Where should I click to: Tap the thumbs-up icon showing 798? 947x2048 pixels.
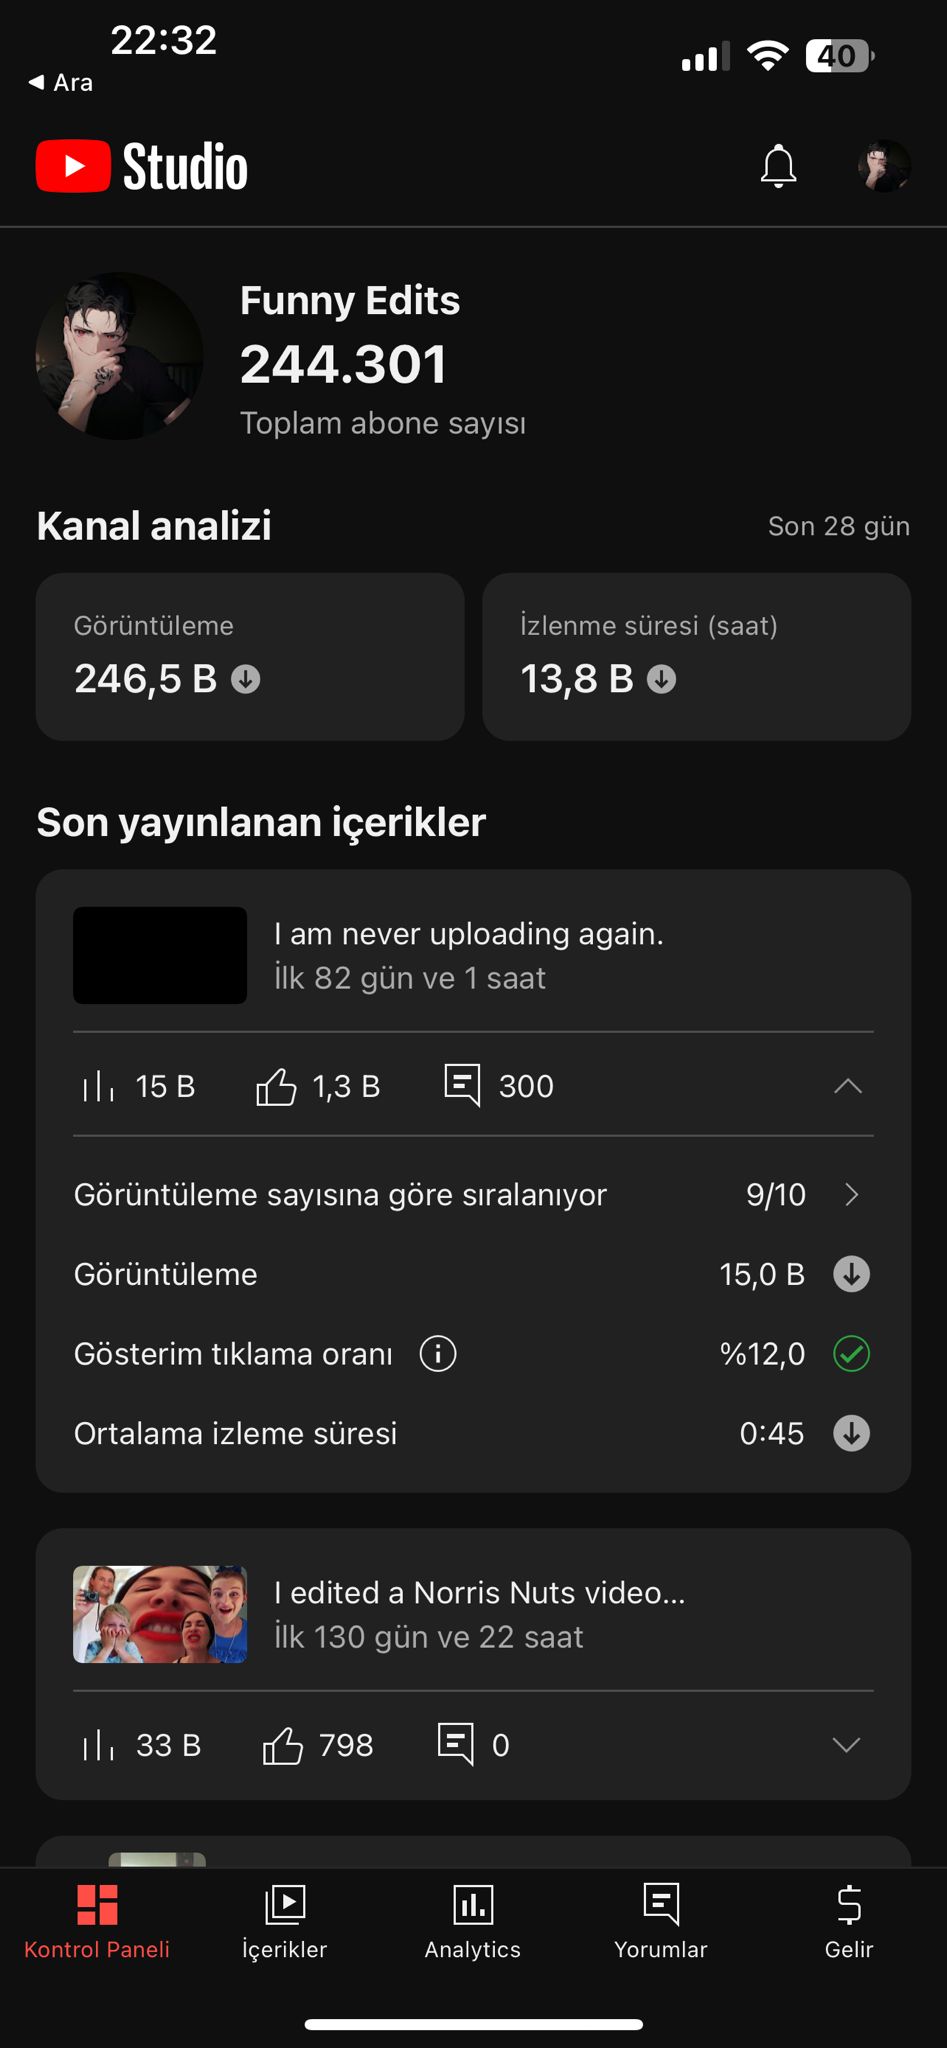(282, 1746)
